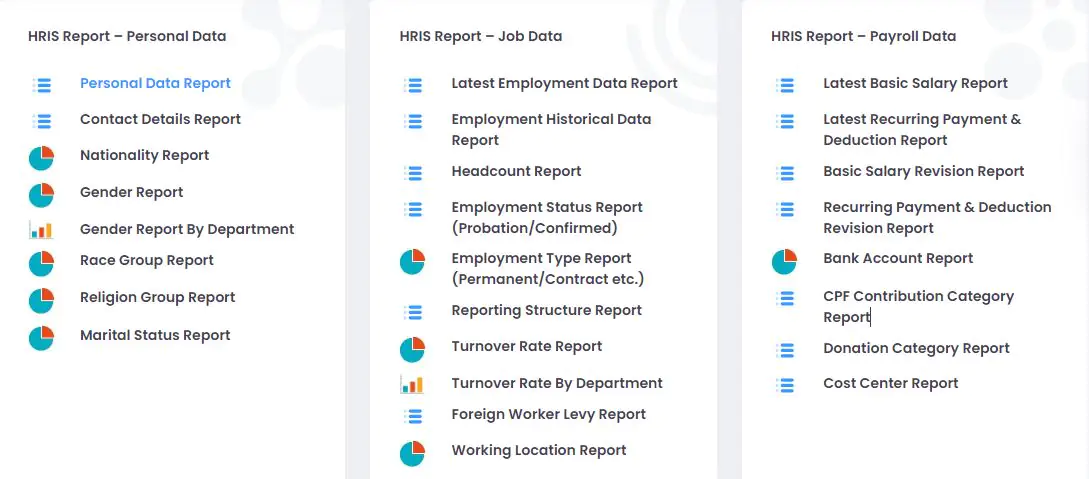This screenshot has width=1089, height=479.
Task: Open the Donation Category Report
Action: [x=917, y=348]
